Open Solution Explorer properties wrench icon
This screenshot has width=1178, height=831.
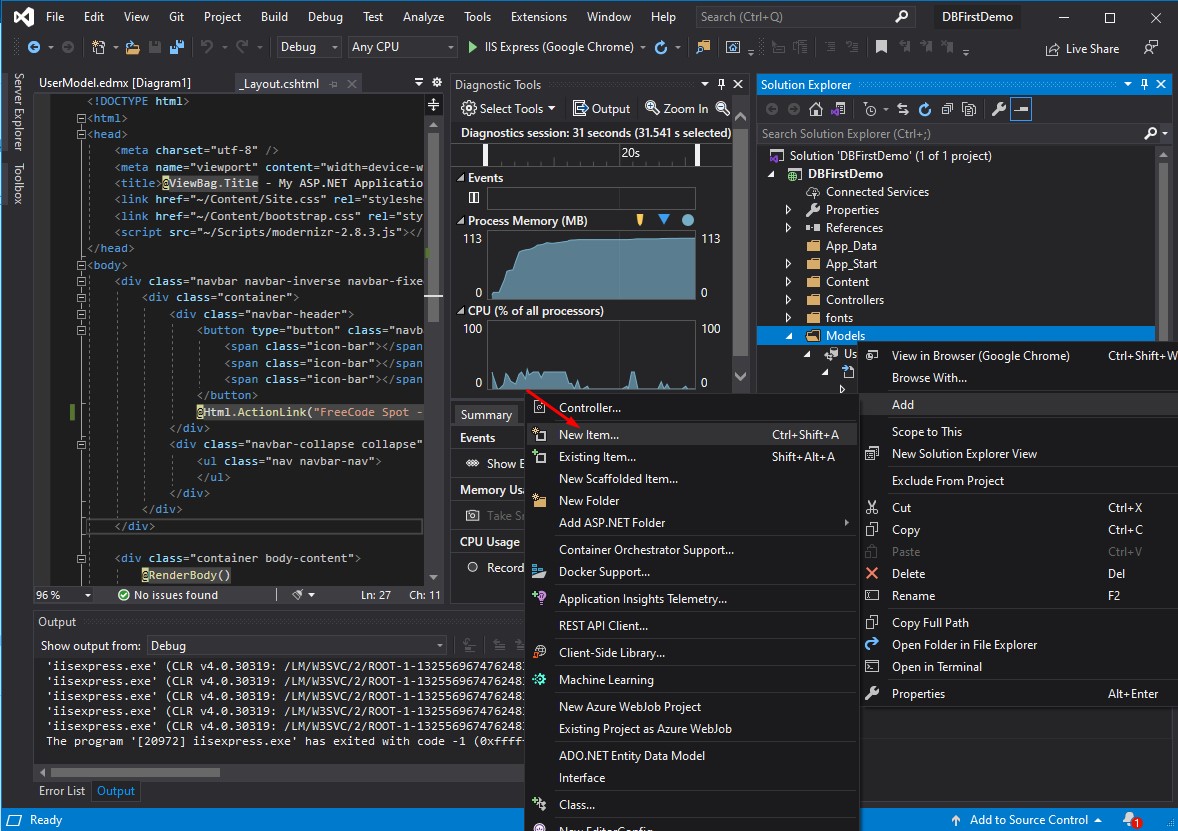[1000, 109]
